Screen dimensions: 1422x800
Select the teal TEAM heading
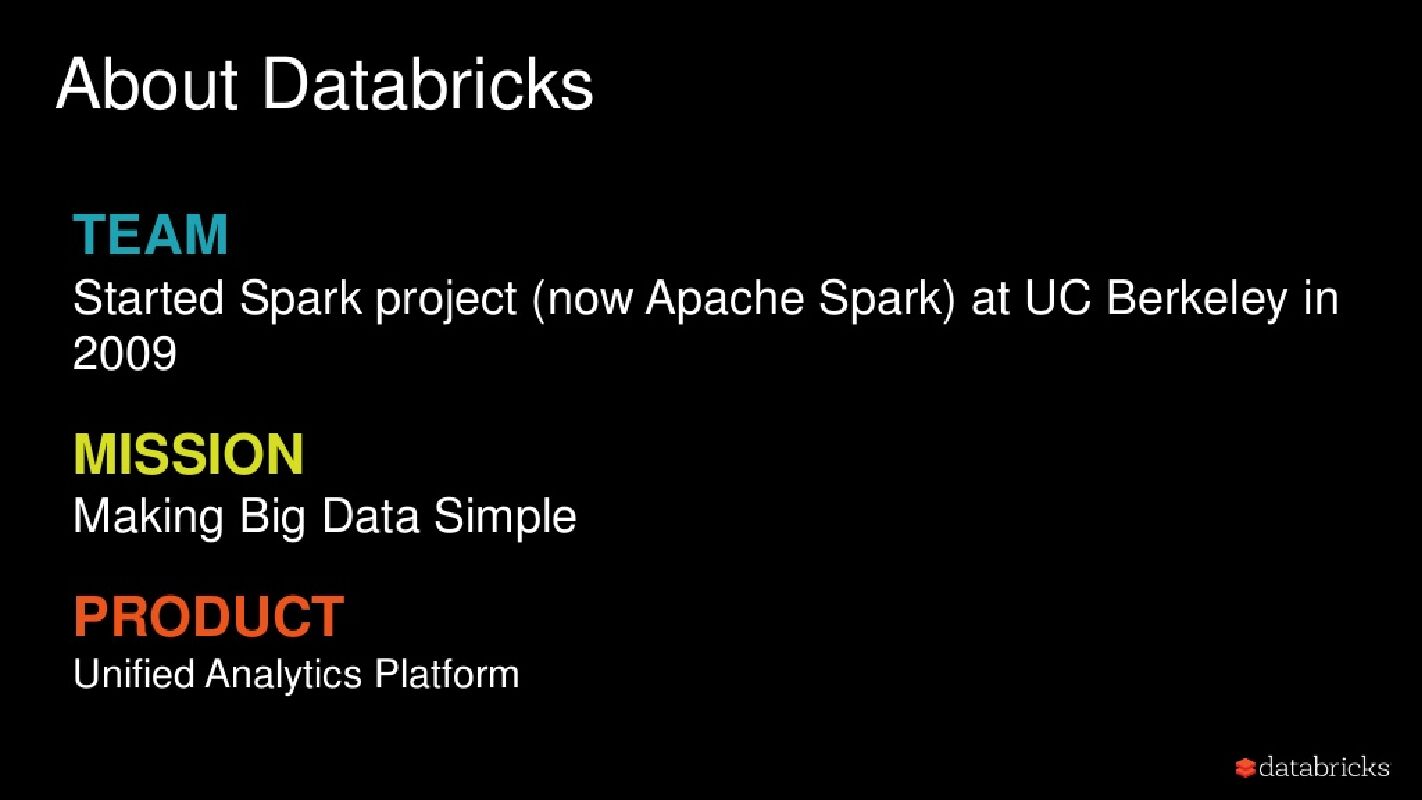tap(151, 235)
